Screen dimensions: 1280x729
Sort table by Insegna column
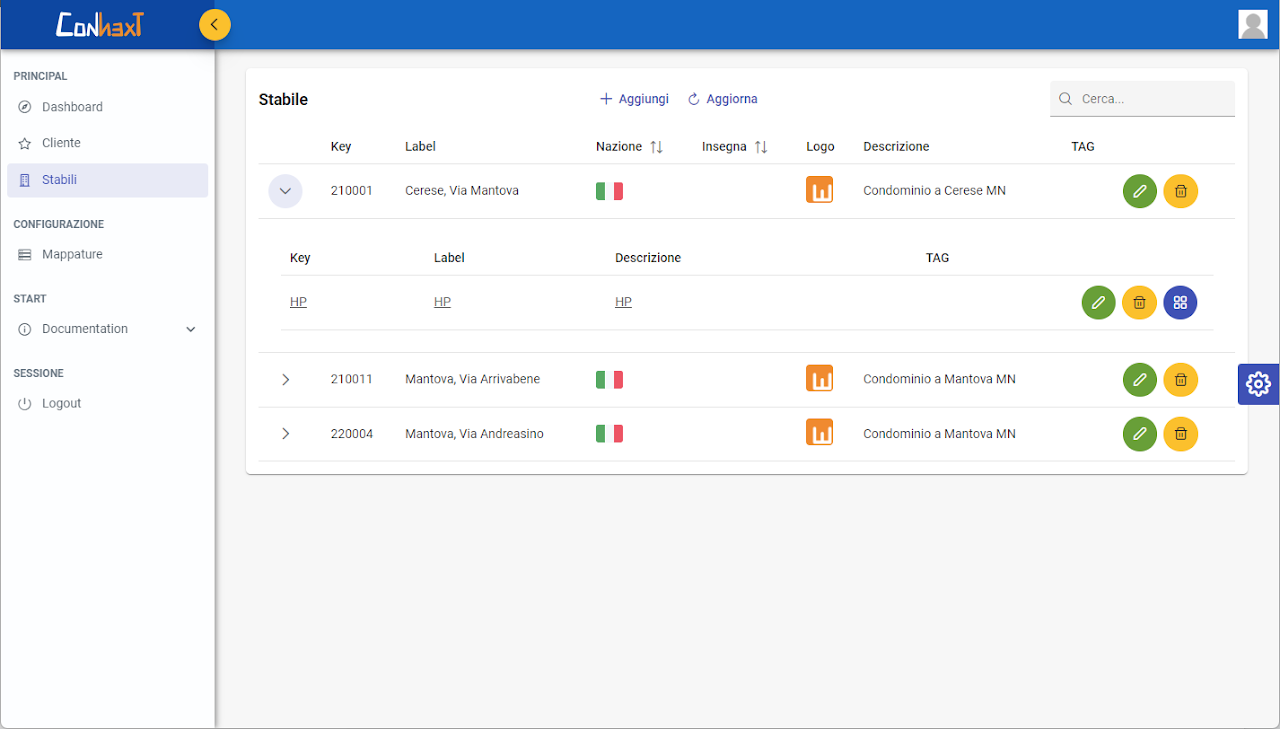(x=760, y=147)
